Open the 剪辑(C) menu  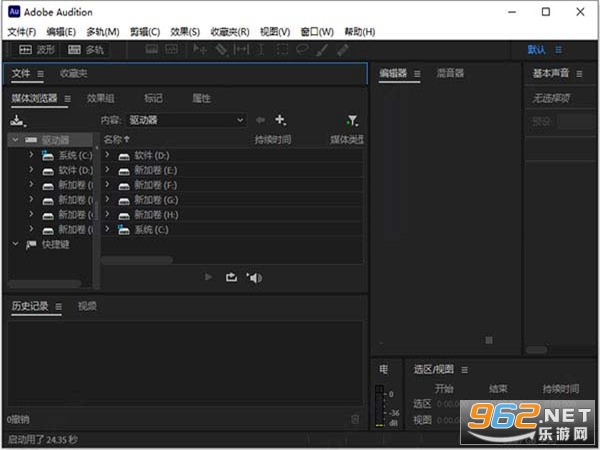(x=145, y=32)
